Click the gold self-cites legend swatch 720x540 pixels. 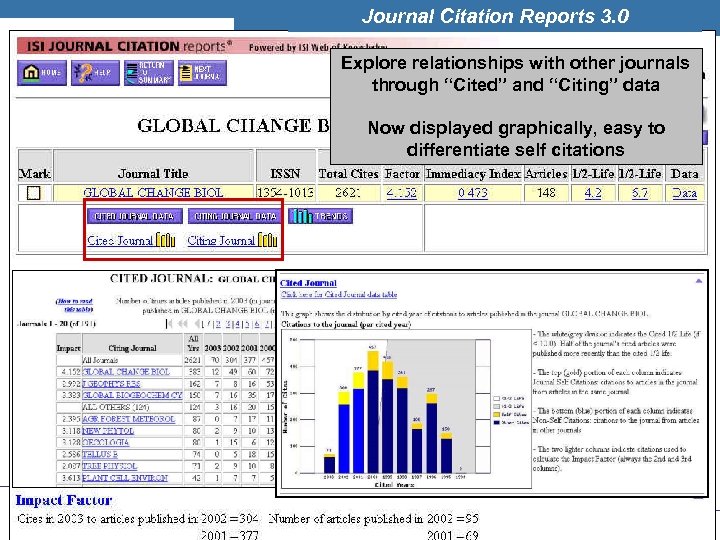coord(496,414)
